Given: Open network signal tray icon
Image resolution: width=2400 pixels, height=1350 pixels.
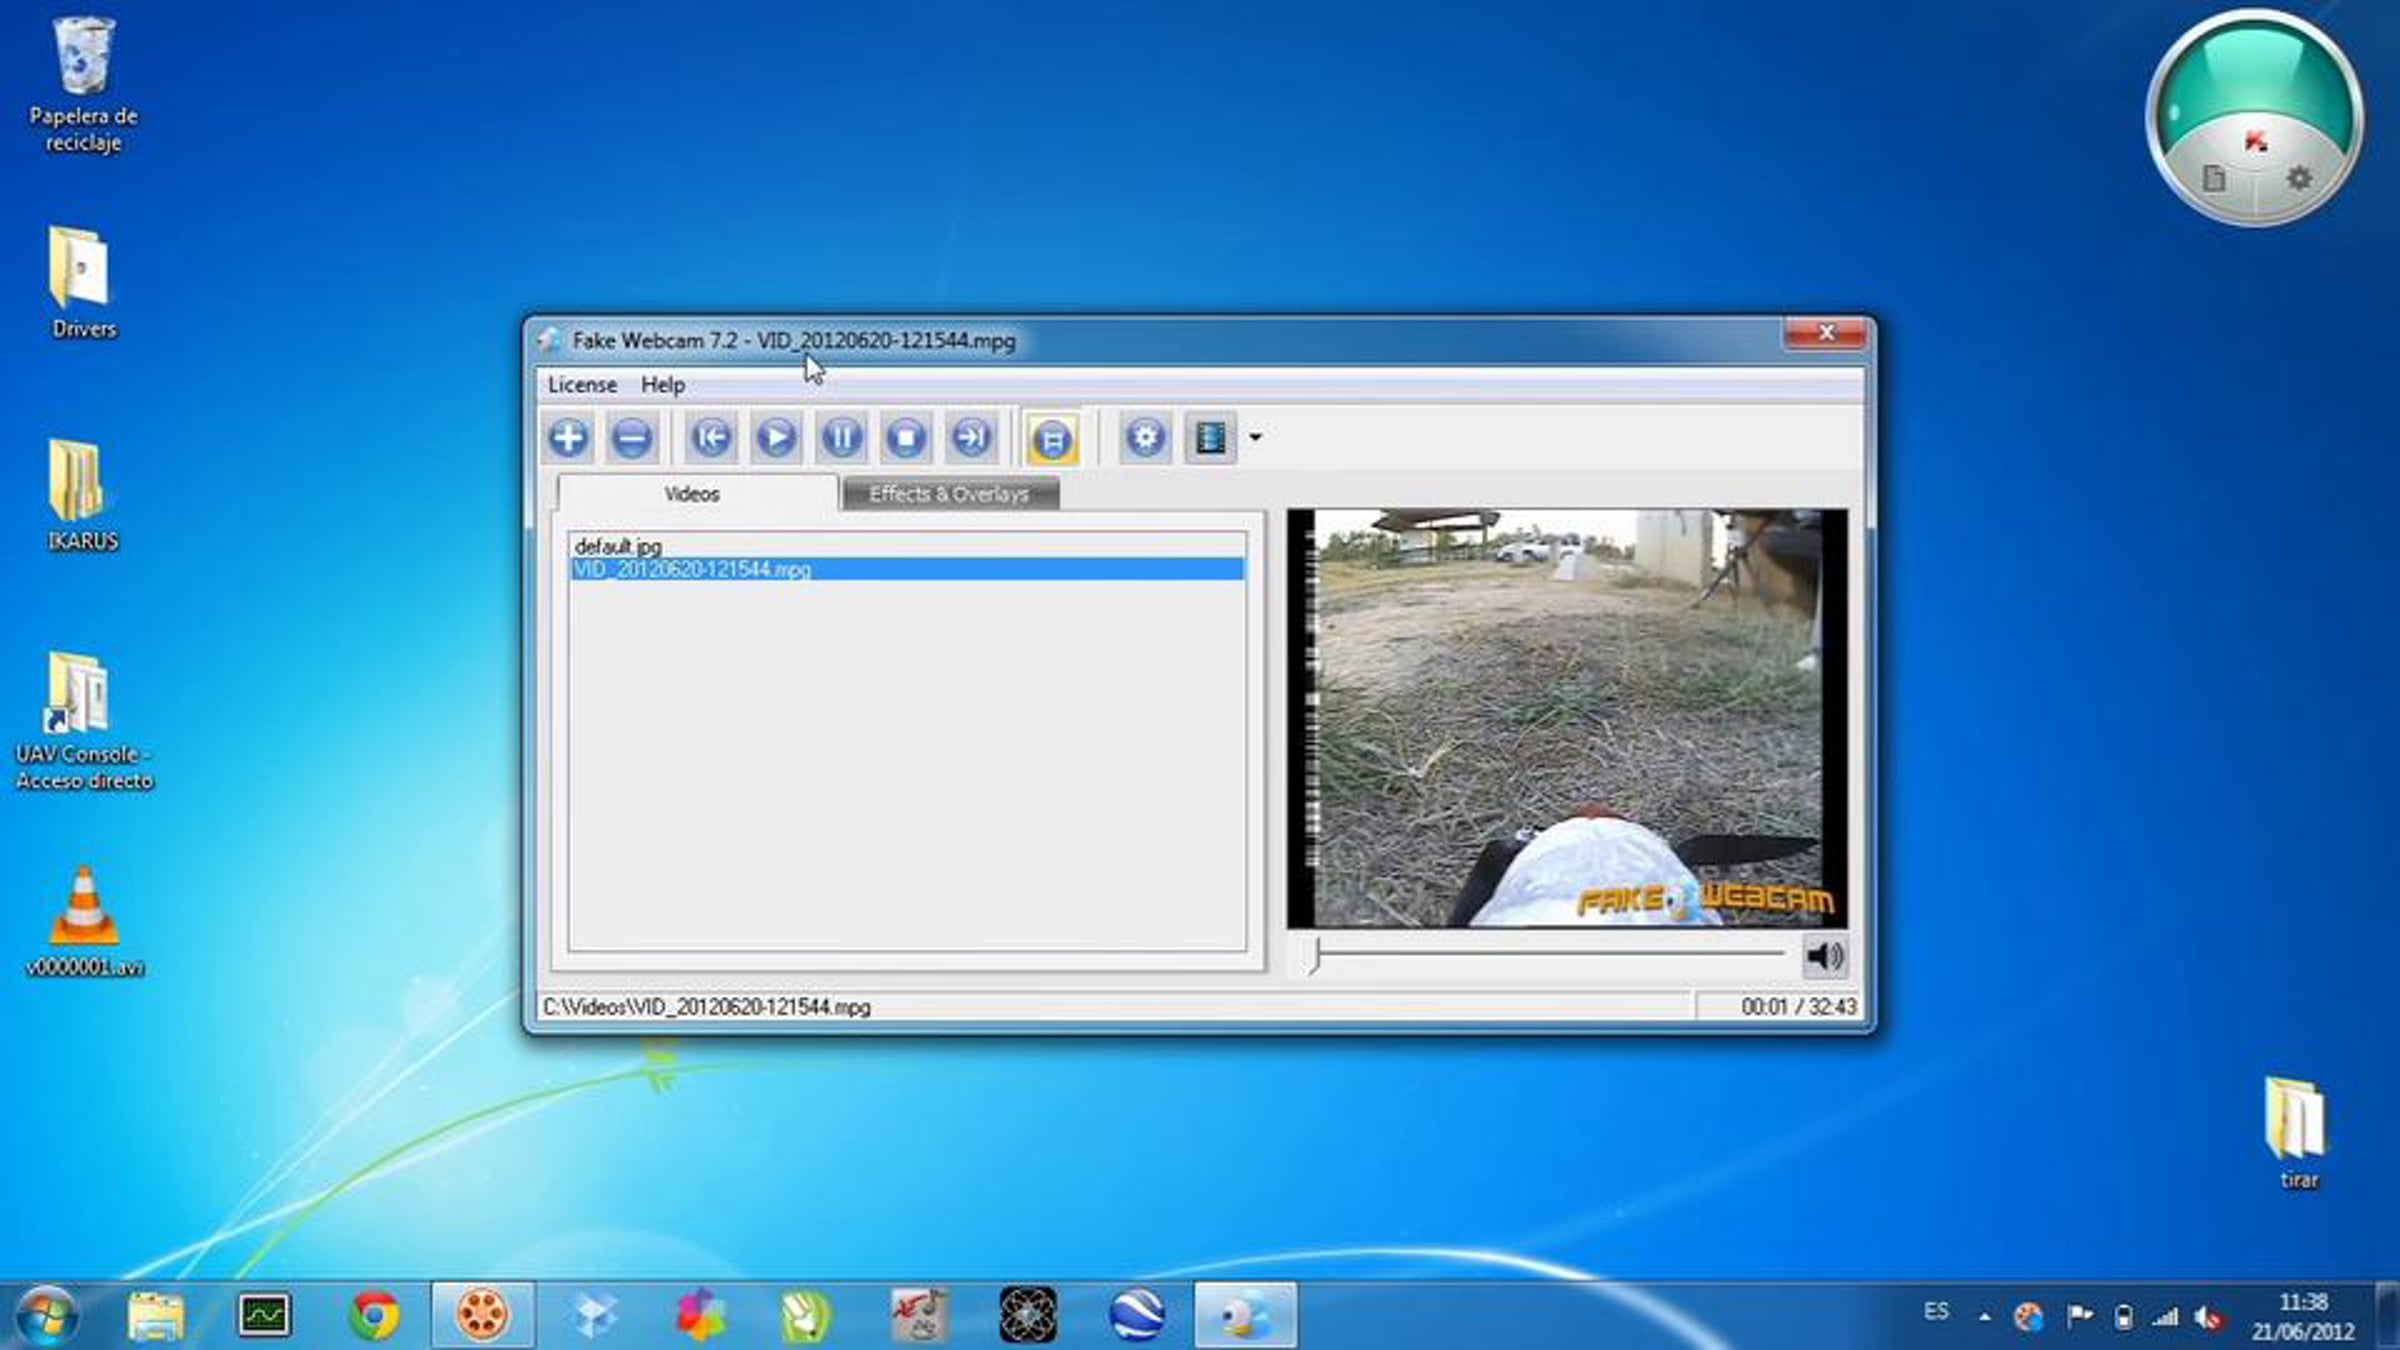Looking at the screenshot, I should pos(2166,1317).
